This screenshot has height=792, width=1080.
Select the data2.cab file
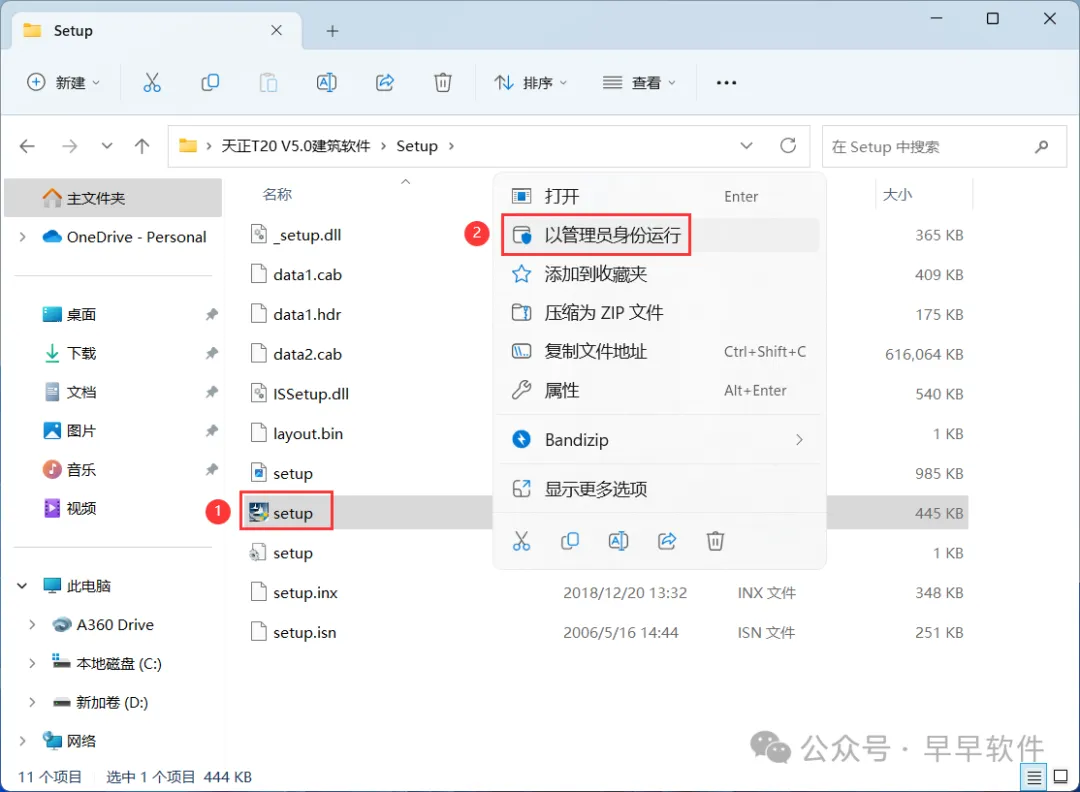297,354
